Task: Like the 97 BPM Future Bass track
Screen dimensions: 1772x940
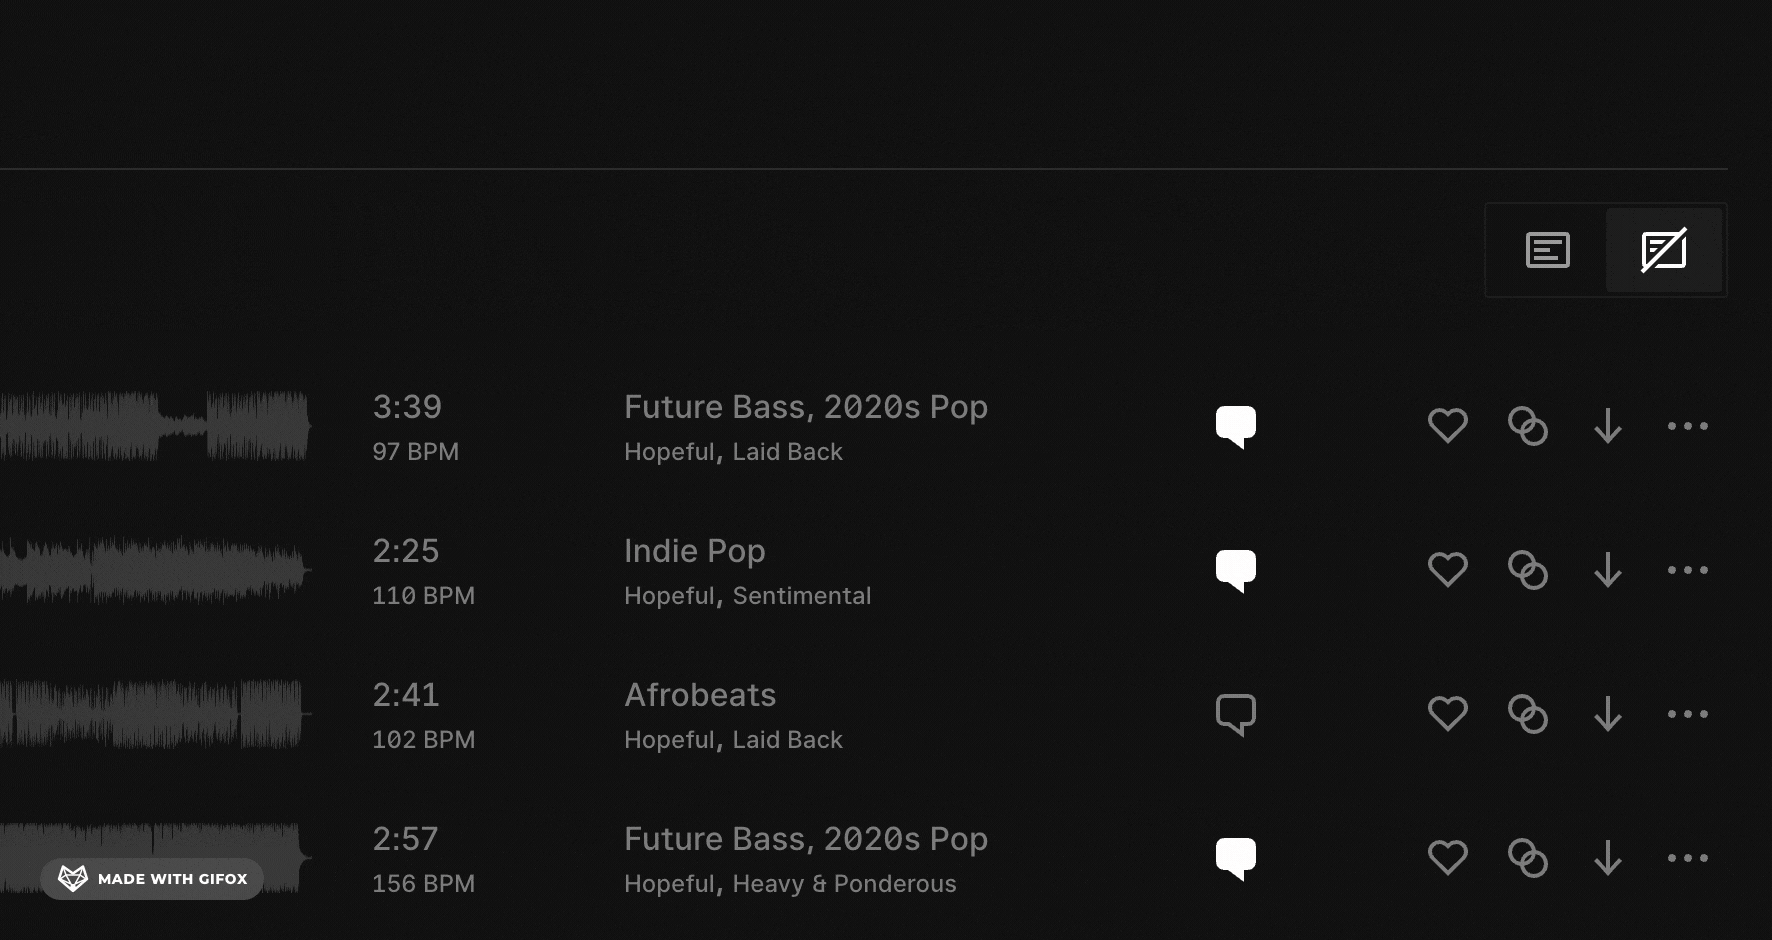Action: click(x=1447, y=426)
